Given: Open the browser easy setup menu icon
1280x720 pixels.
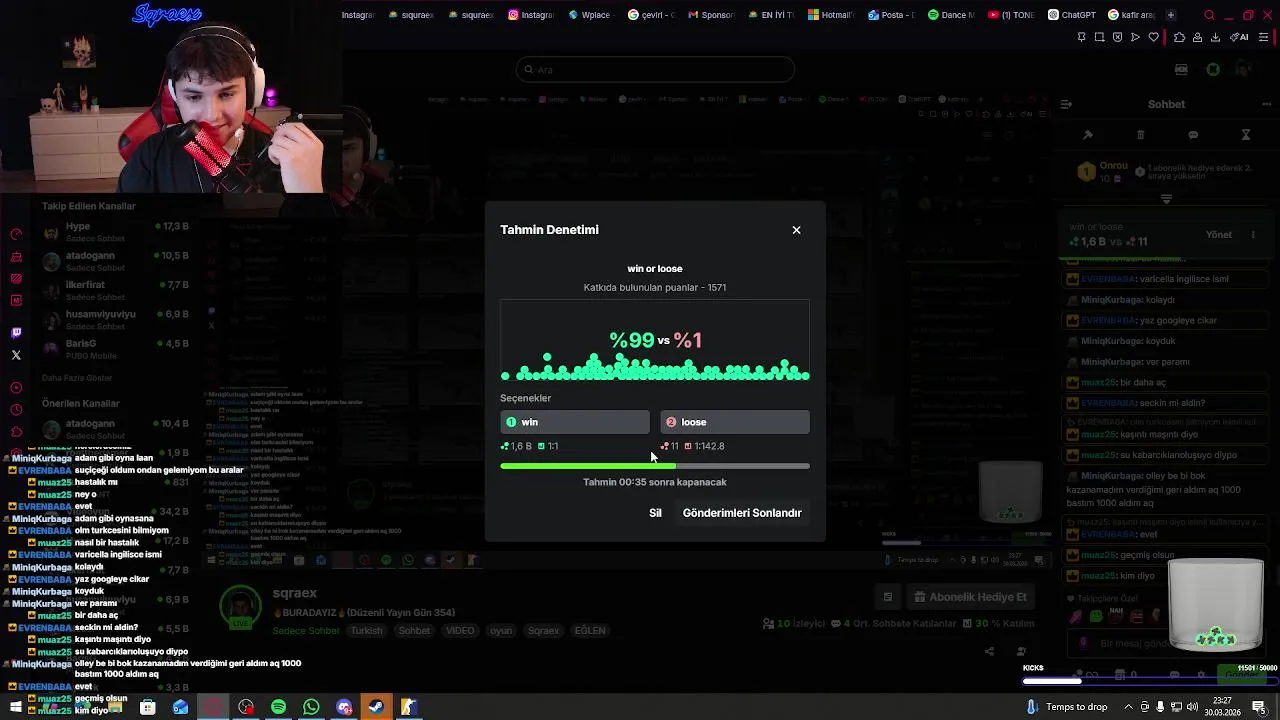Looking at the screenshot, I should pos(1264,37).
